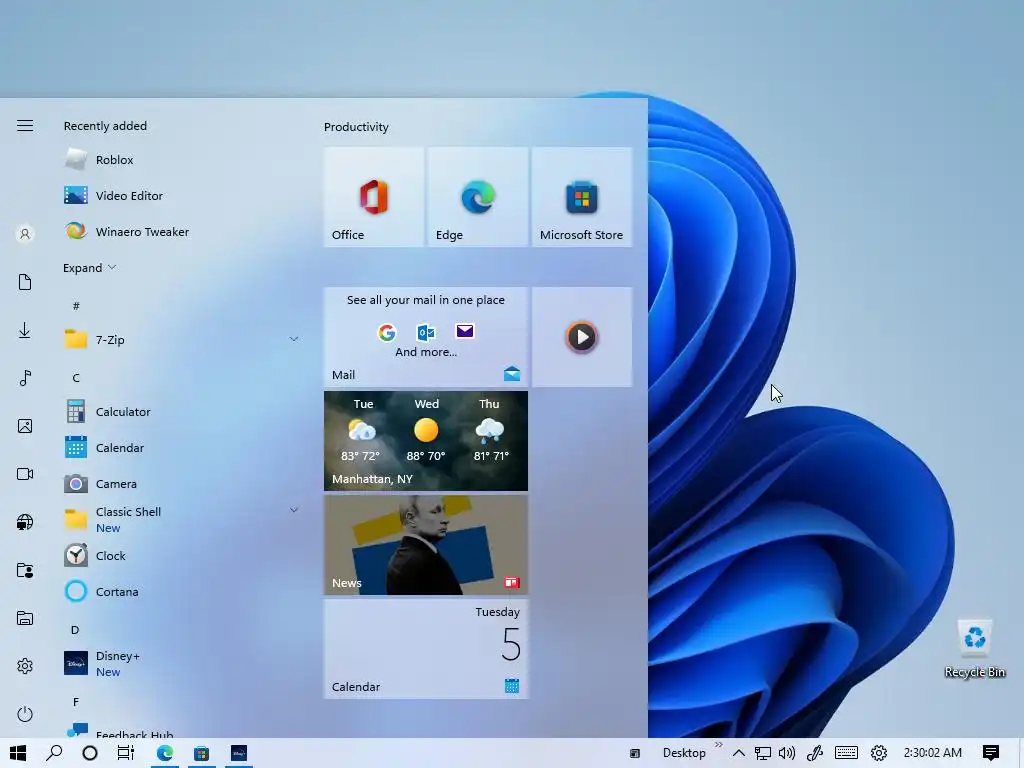Open Personal folder from the Start sidebar
The width and height of the screenshot is (1024, 768).
tap(25, 571)
